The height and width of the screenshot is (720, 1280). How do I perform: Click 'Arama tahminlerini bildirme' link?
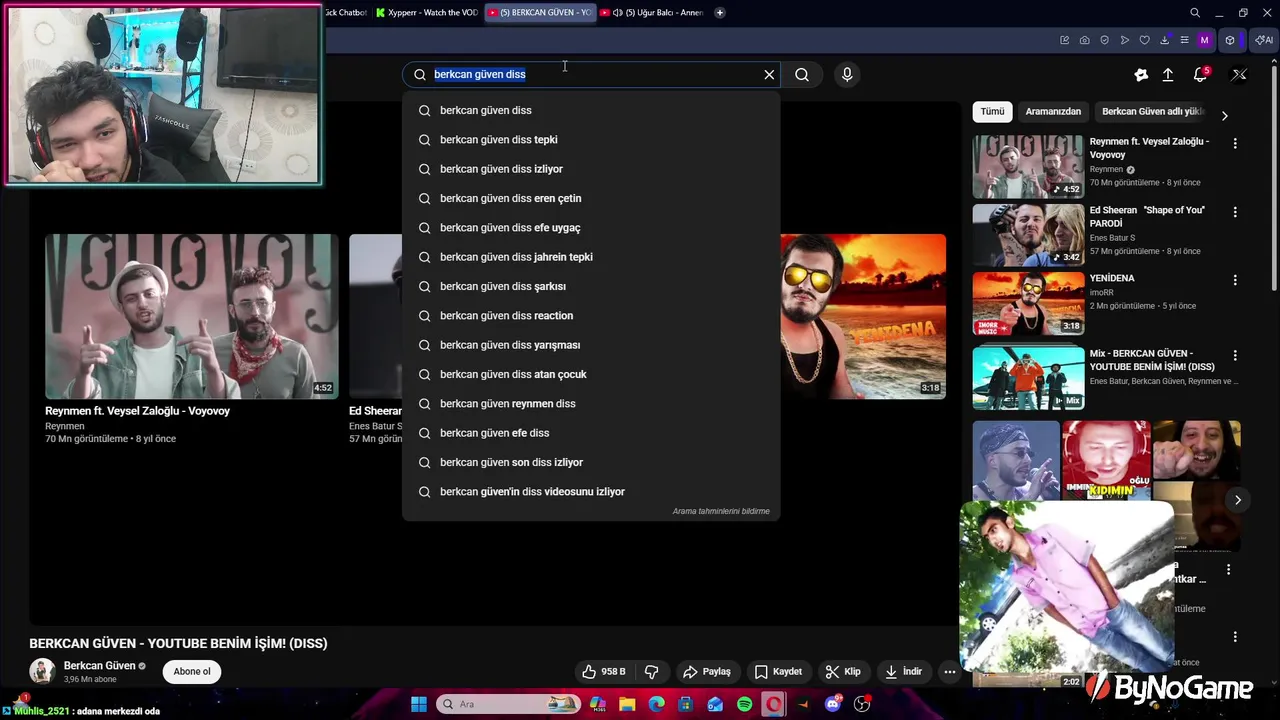[721, 511]
